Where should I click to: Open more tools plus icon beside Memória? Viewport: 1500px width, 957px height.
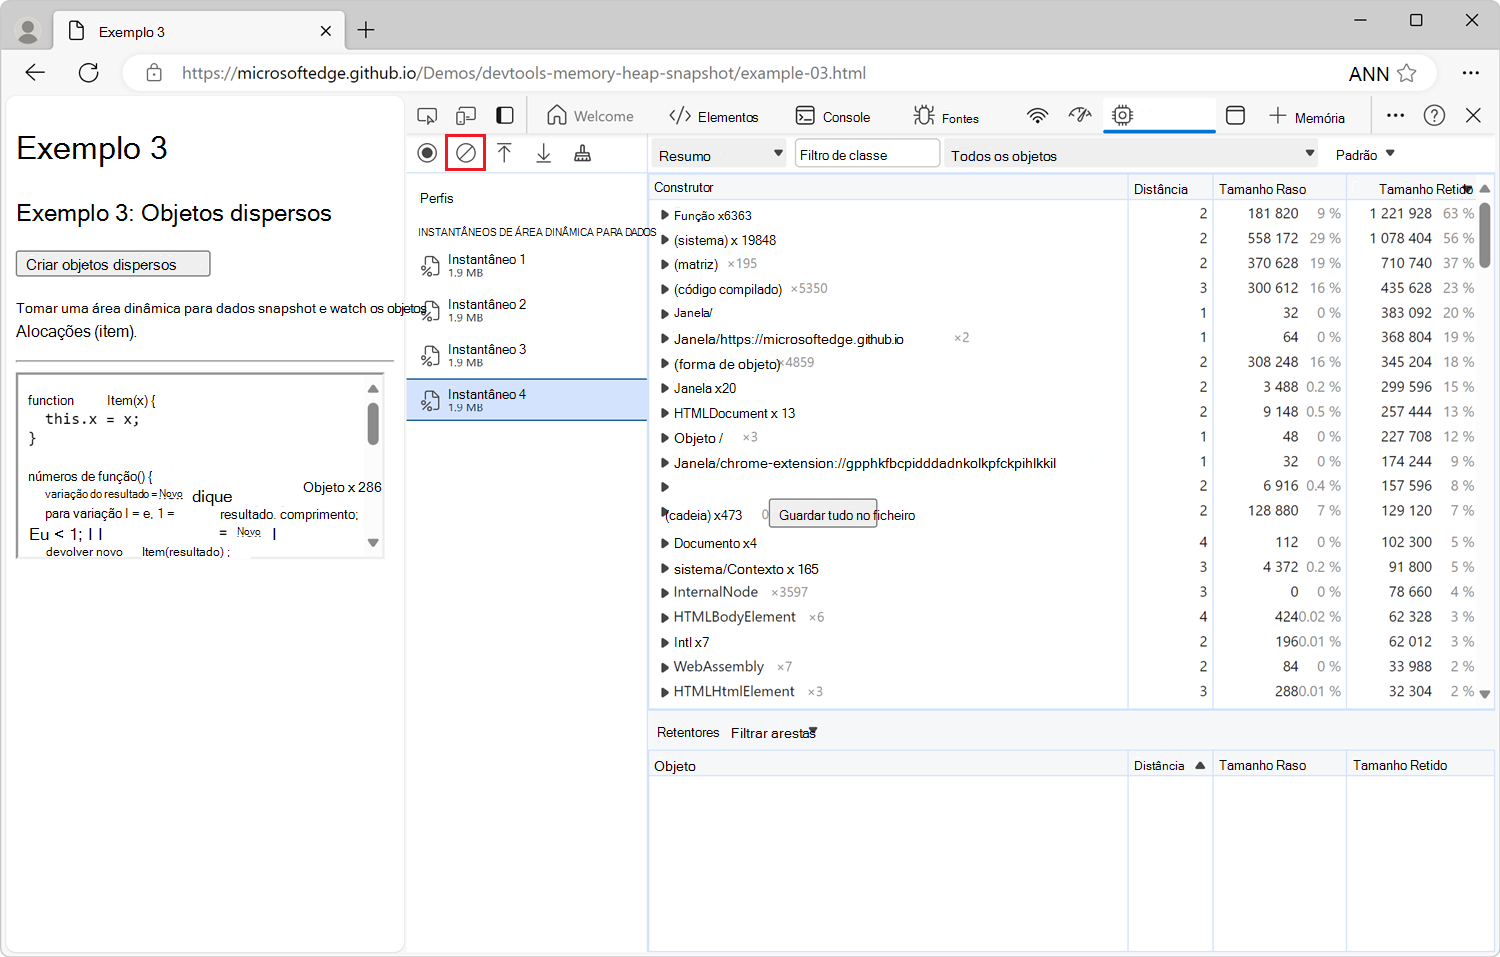[x=1278, y=116]
